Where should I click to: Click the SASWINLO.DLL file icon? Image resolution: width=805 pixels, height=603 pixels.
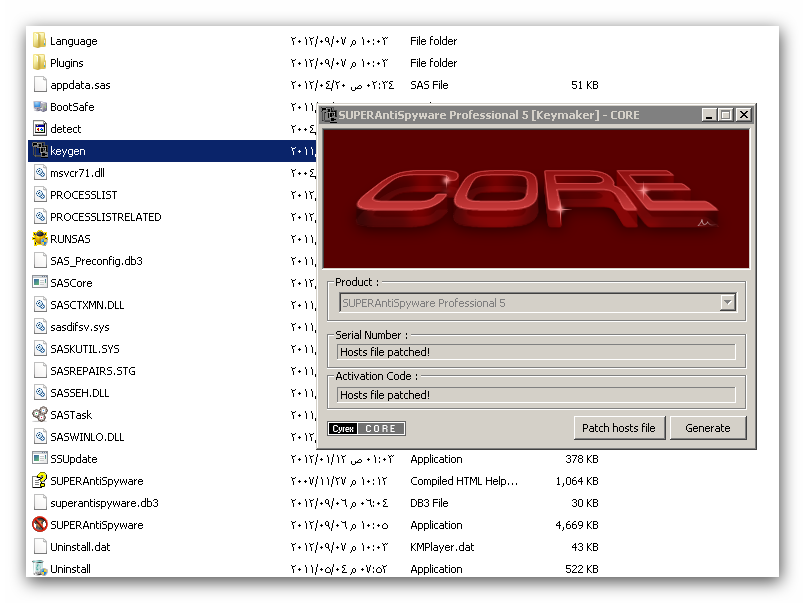40,436
